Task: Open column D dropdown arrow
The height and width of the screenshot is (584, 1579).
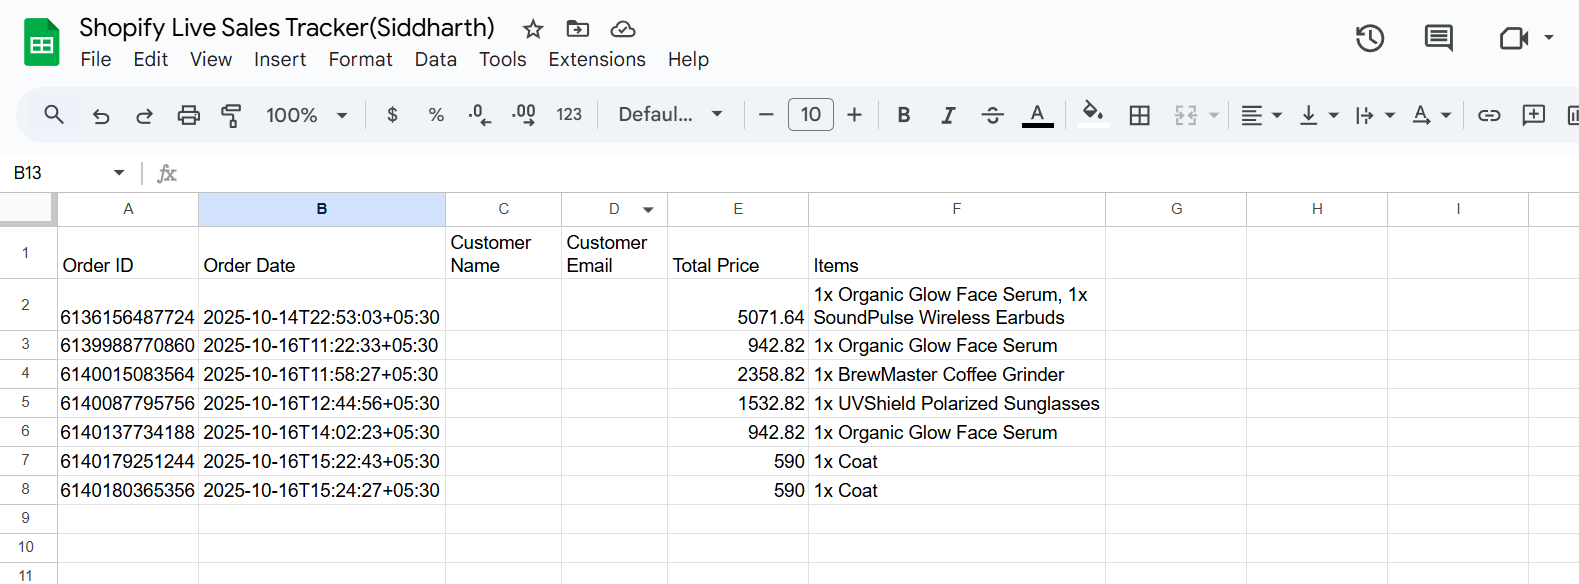Action: pos(648,210)
